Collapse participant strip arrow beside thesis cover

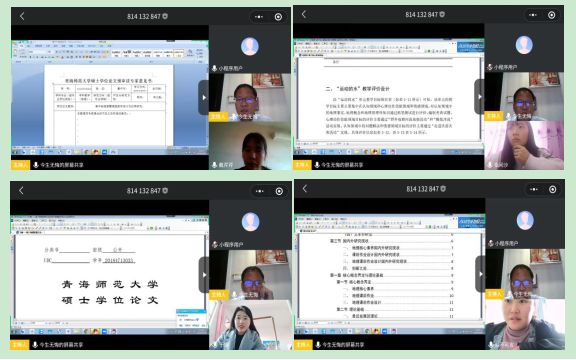tap(204, 275)
